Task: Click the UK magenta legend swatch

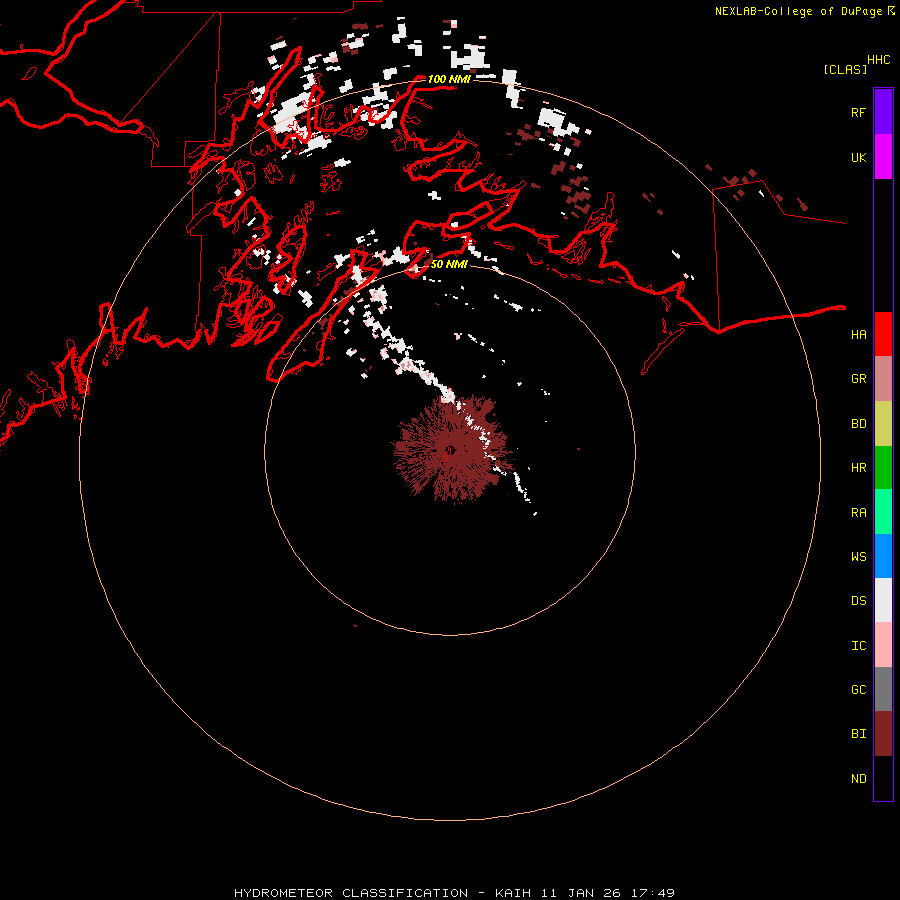Action: pyautogui.click(x=883, y=157)
